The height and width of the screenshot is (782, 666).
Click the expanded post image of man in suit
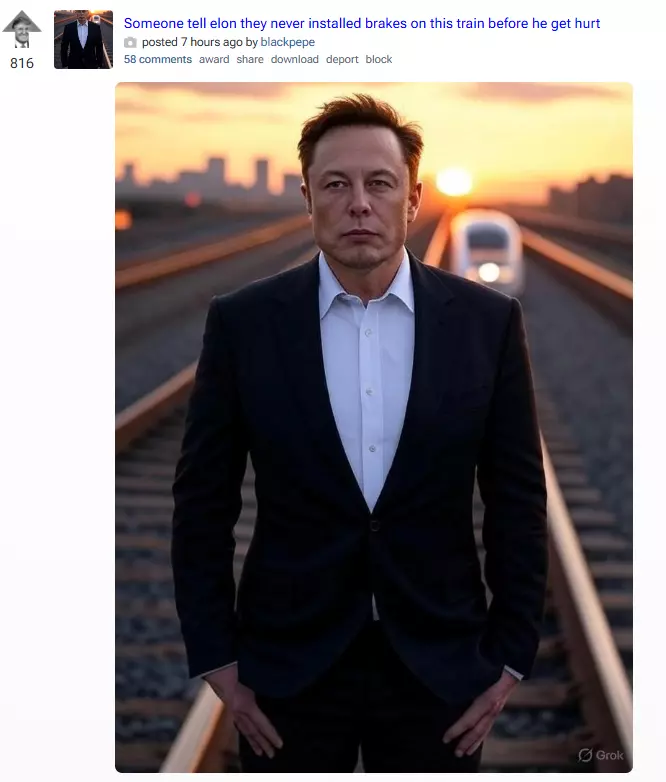pyautogui.click(x=374, y=427)
